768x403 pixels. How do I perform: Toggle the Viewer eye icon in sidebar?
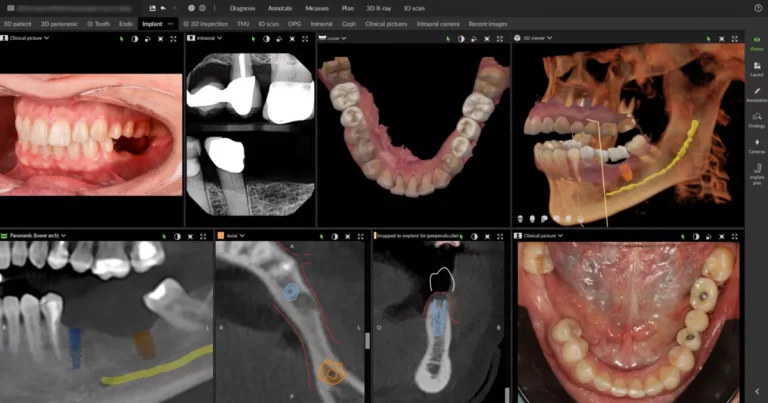tap(756, 41)
